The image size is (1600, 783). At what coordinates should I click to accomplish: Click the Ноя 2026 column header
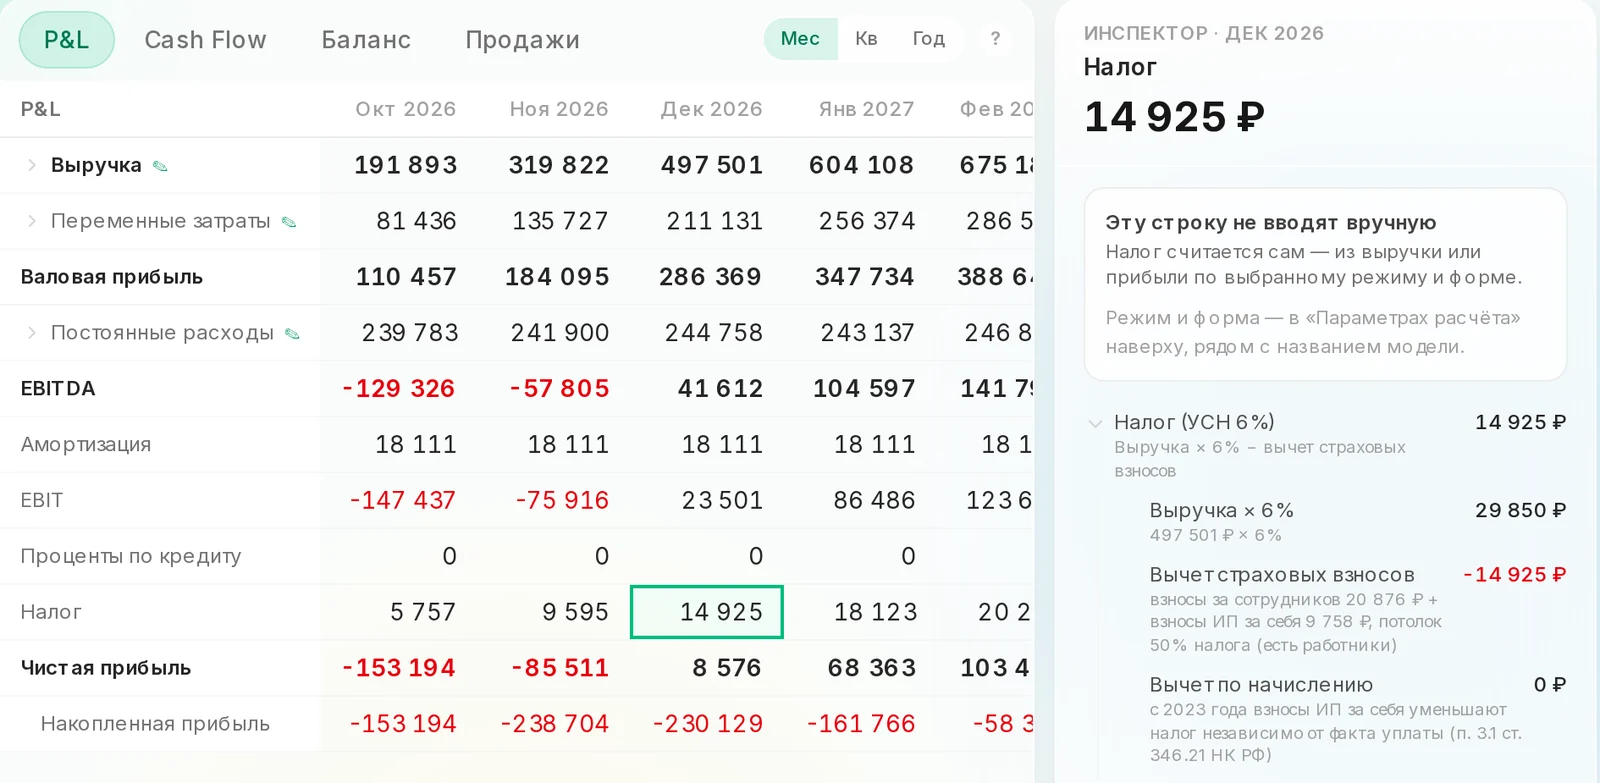(559, 109)
